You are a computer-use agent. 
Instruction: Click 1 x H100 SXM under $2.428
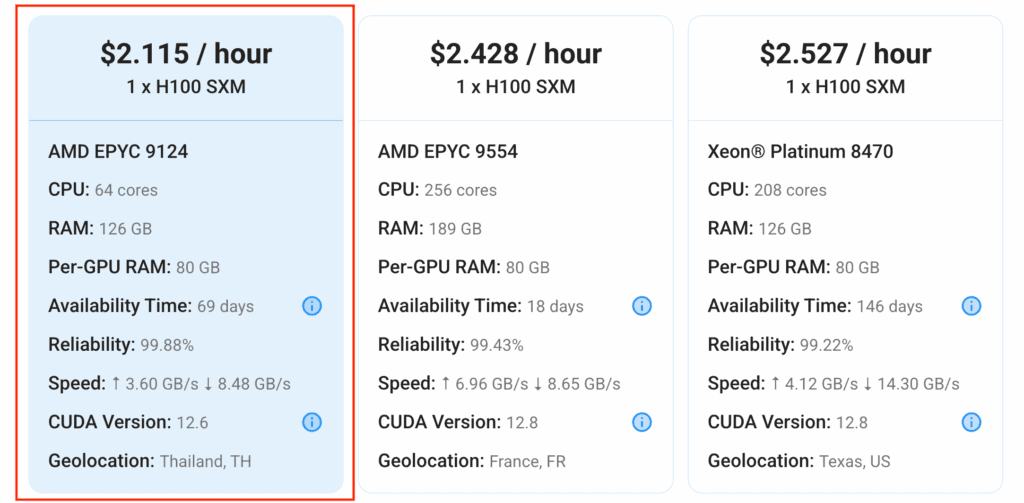516,87
